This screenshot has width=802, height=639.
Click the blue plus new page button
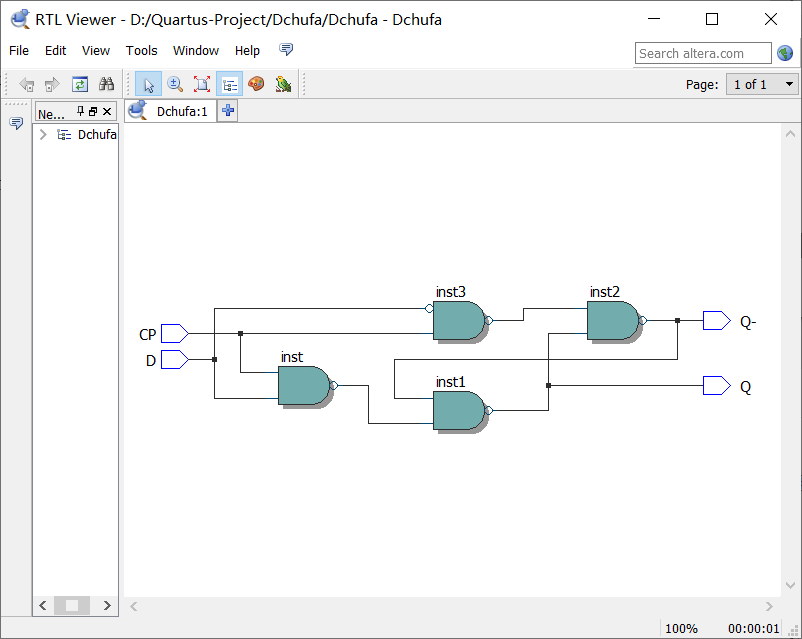pyautogui.click(x=227, y=112)
